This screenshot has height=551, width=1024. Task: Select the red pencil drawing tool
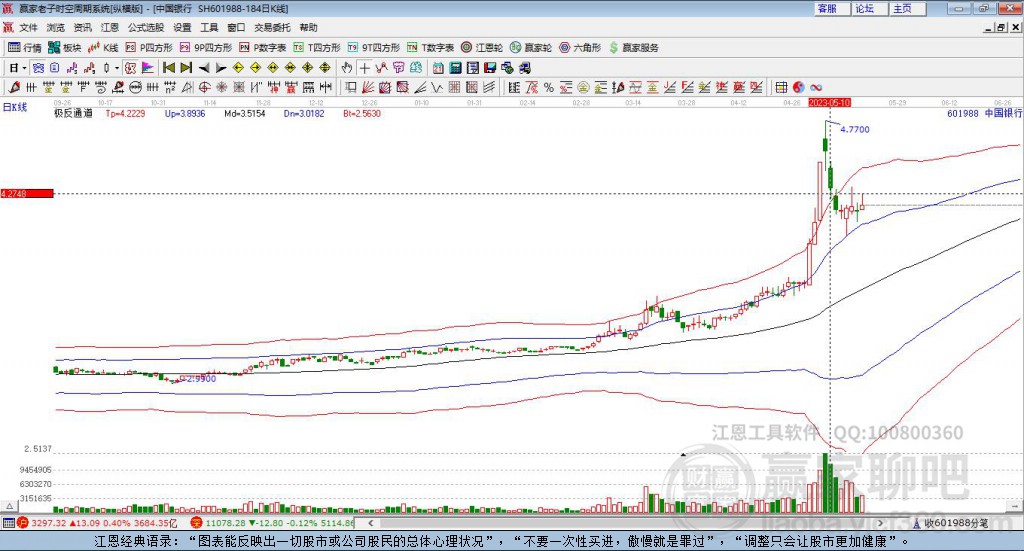click(x=14, y=87)
